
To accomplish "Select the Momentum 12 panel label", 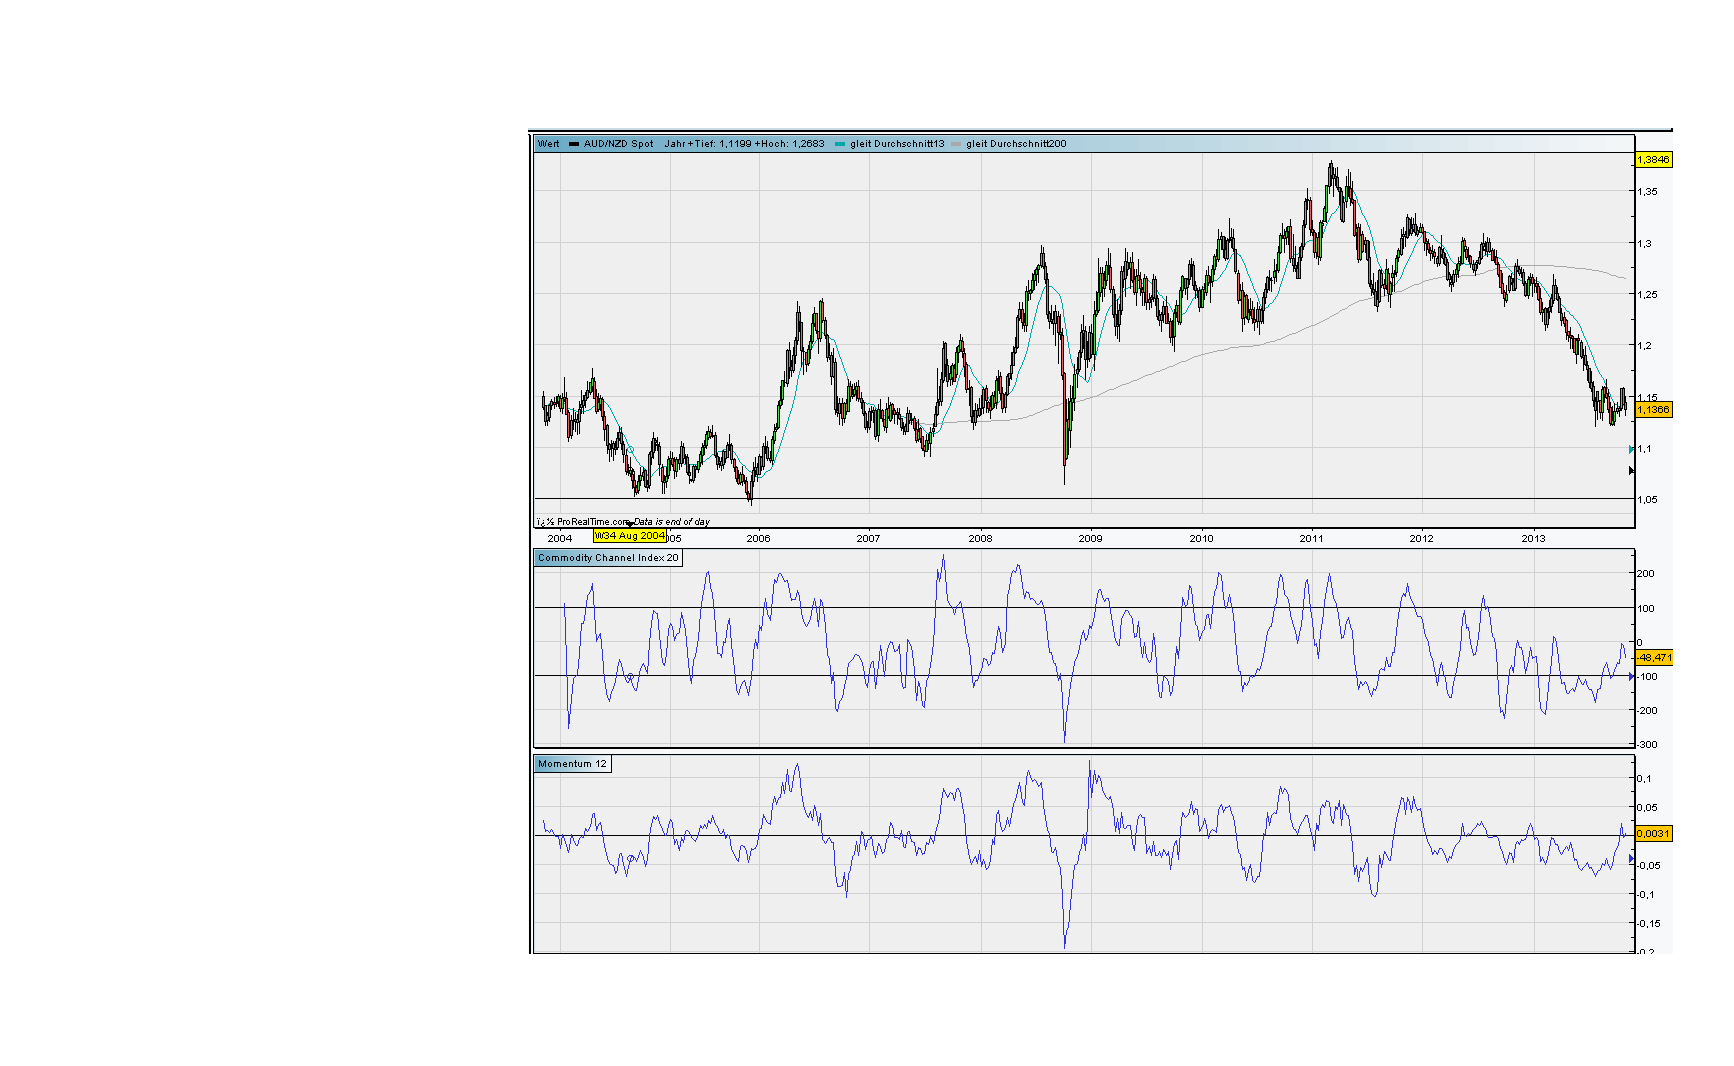I will pyautogui.click(x=572, y=764).
